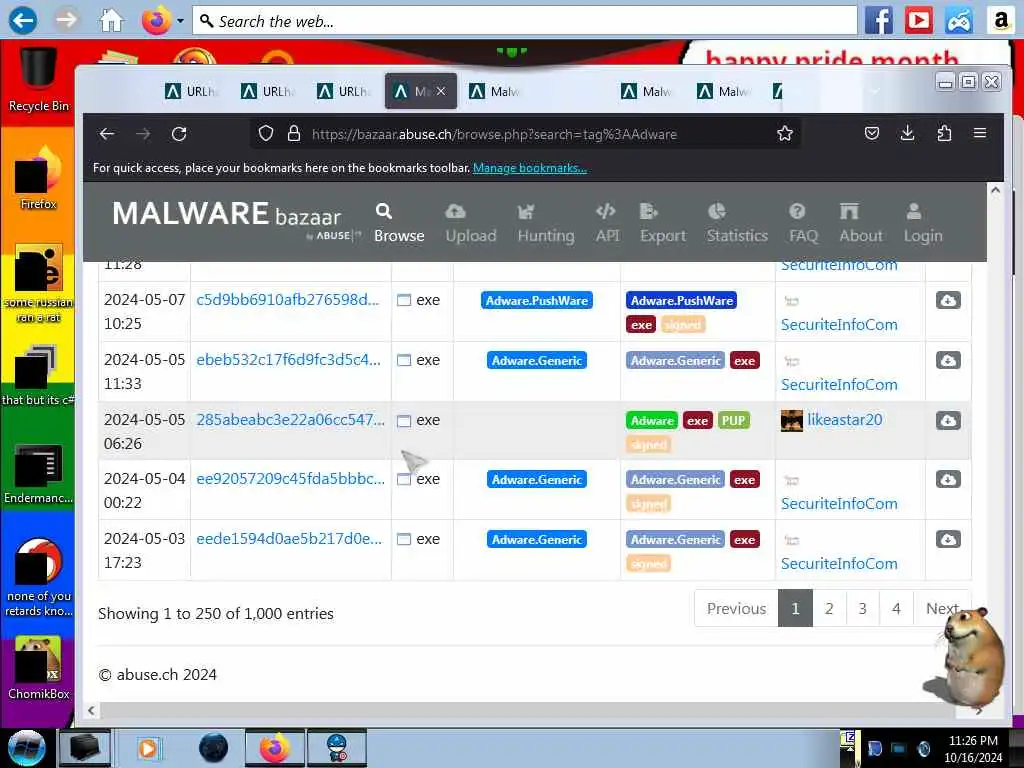Screen dimensions: 1024x768
Task: Open hash ee92057209c45fda5bbbc... link
Action: pyautogui.click(x=291, y=479)
